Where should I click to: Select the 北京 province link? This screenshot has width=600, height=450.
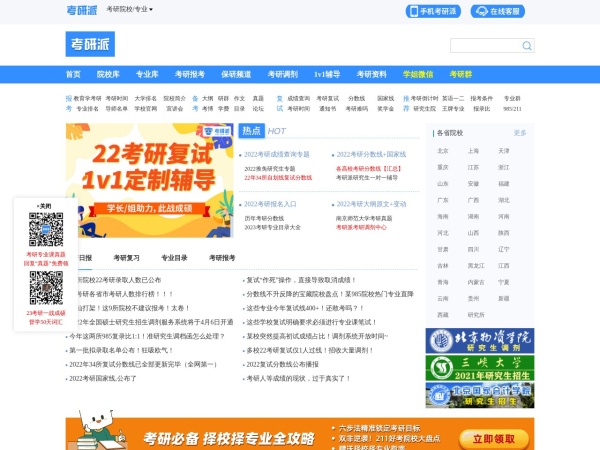(x=443, y=150)
